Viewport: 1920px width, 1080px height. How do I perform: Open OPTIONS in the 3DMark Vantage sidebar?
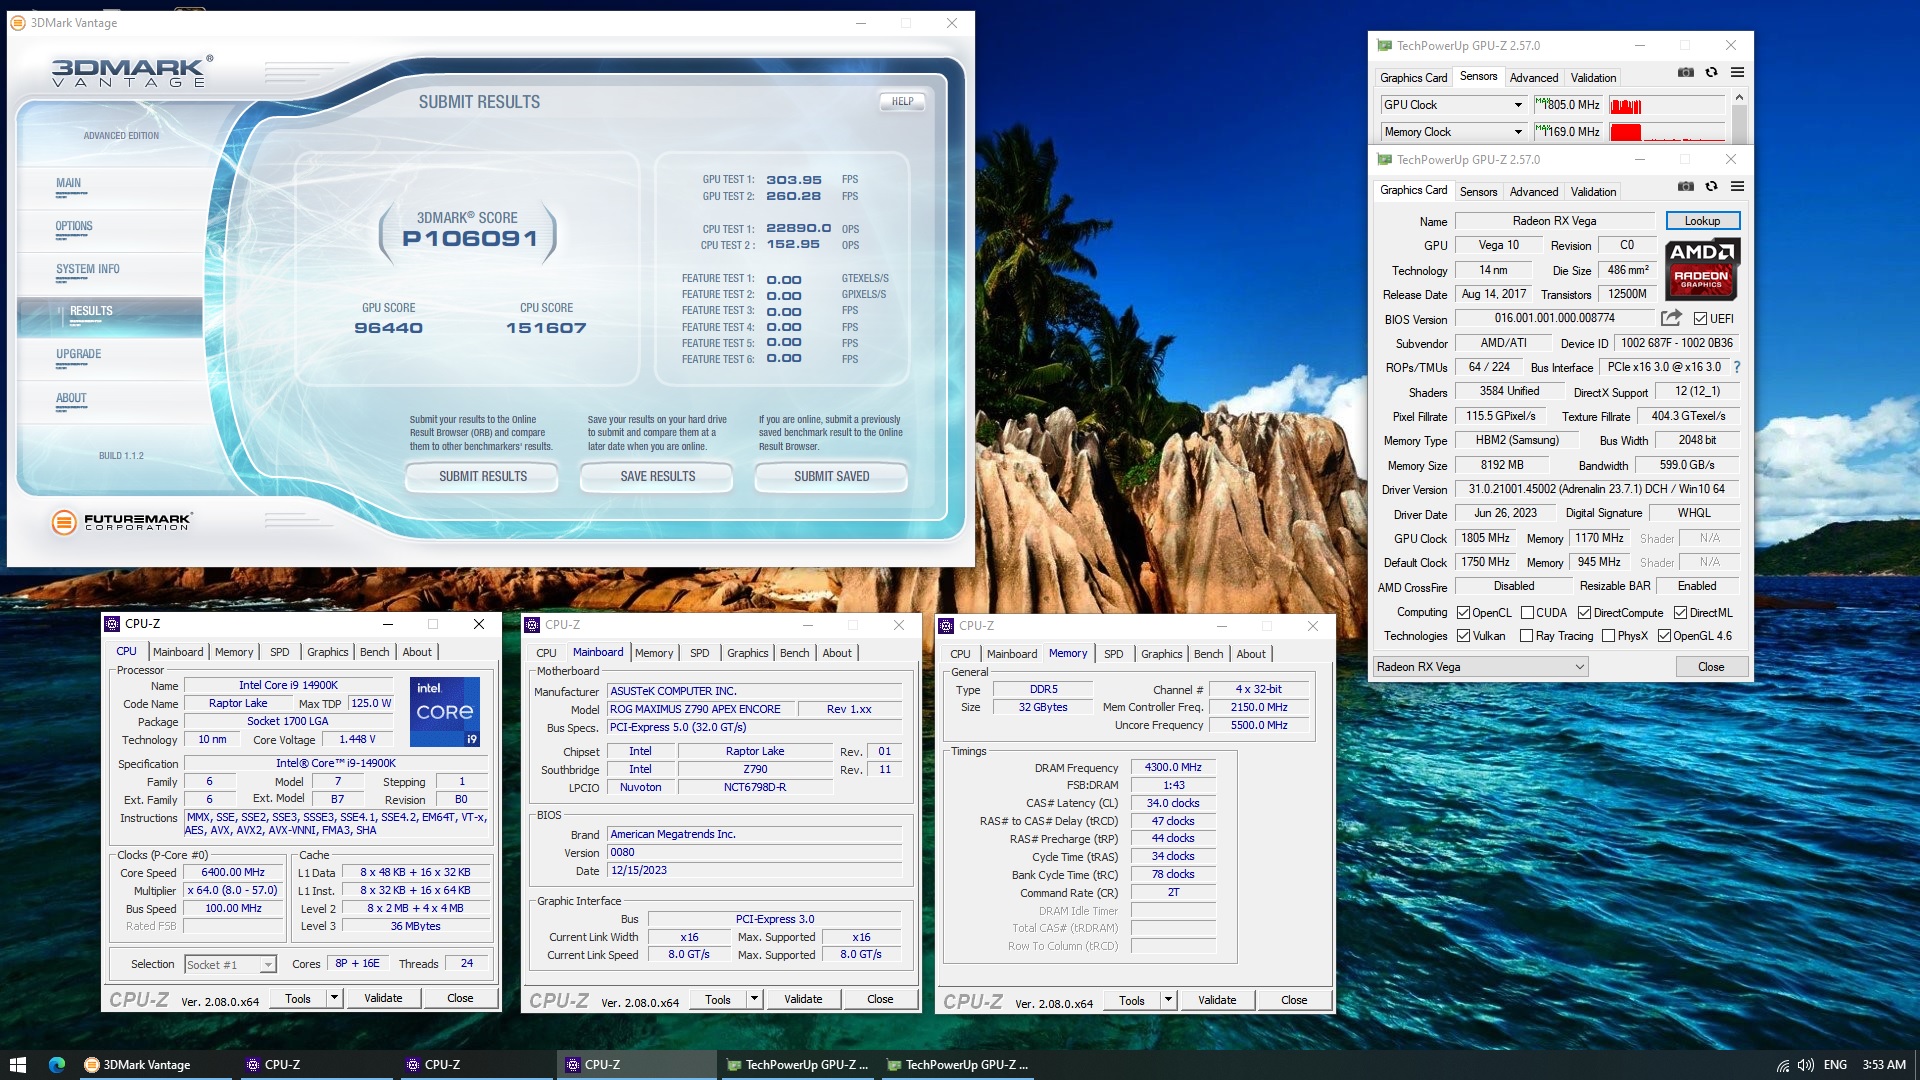[x=74, y=226]
